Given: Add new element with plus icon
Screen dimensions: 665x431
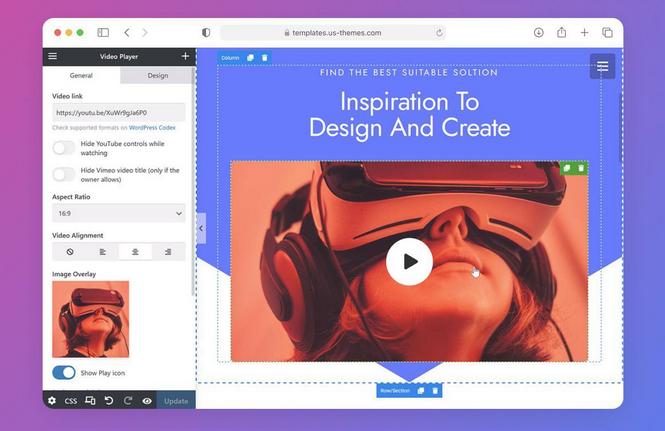Looking at the screenshot, I should tap(185, 56).
